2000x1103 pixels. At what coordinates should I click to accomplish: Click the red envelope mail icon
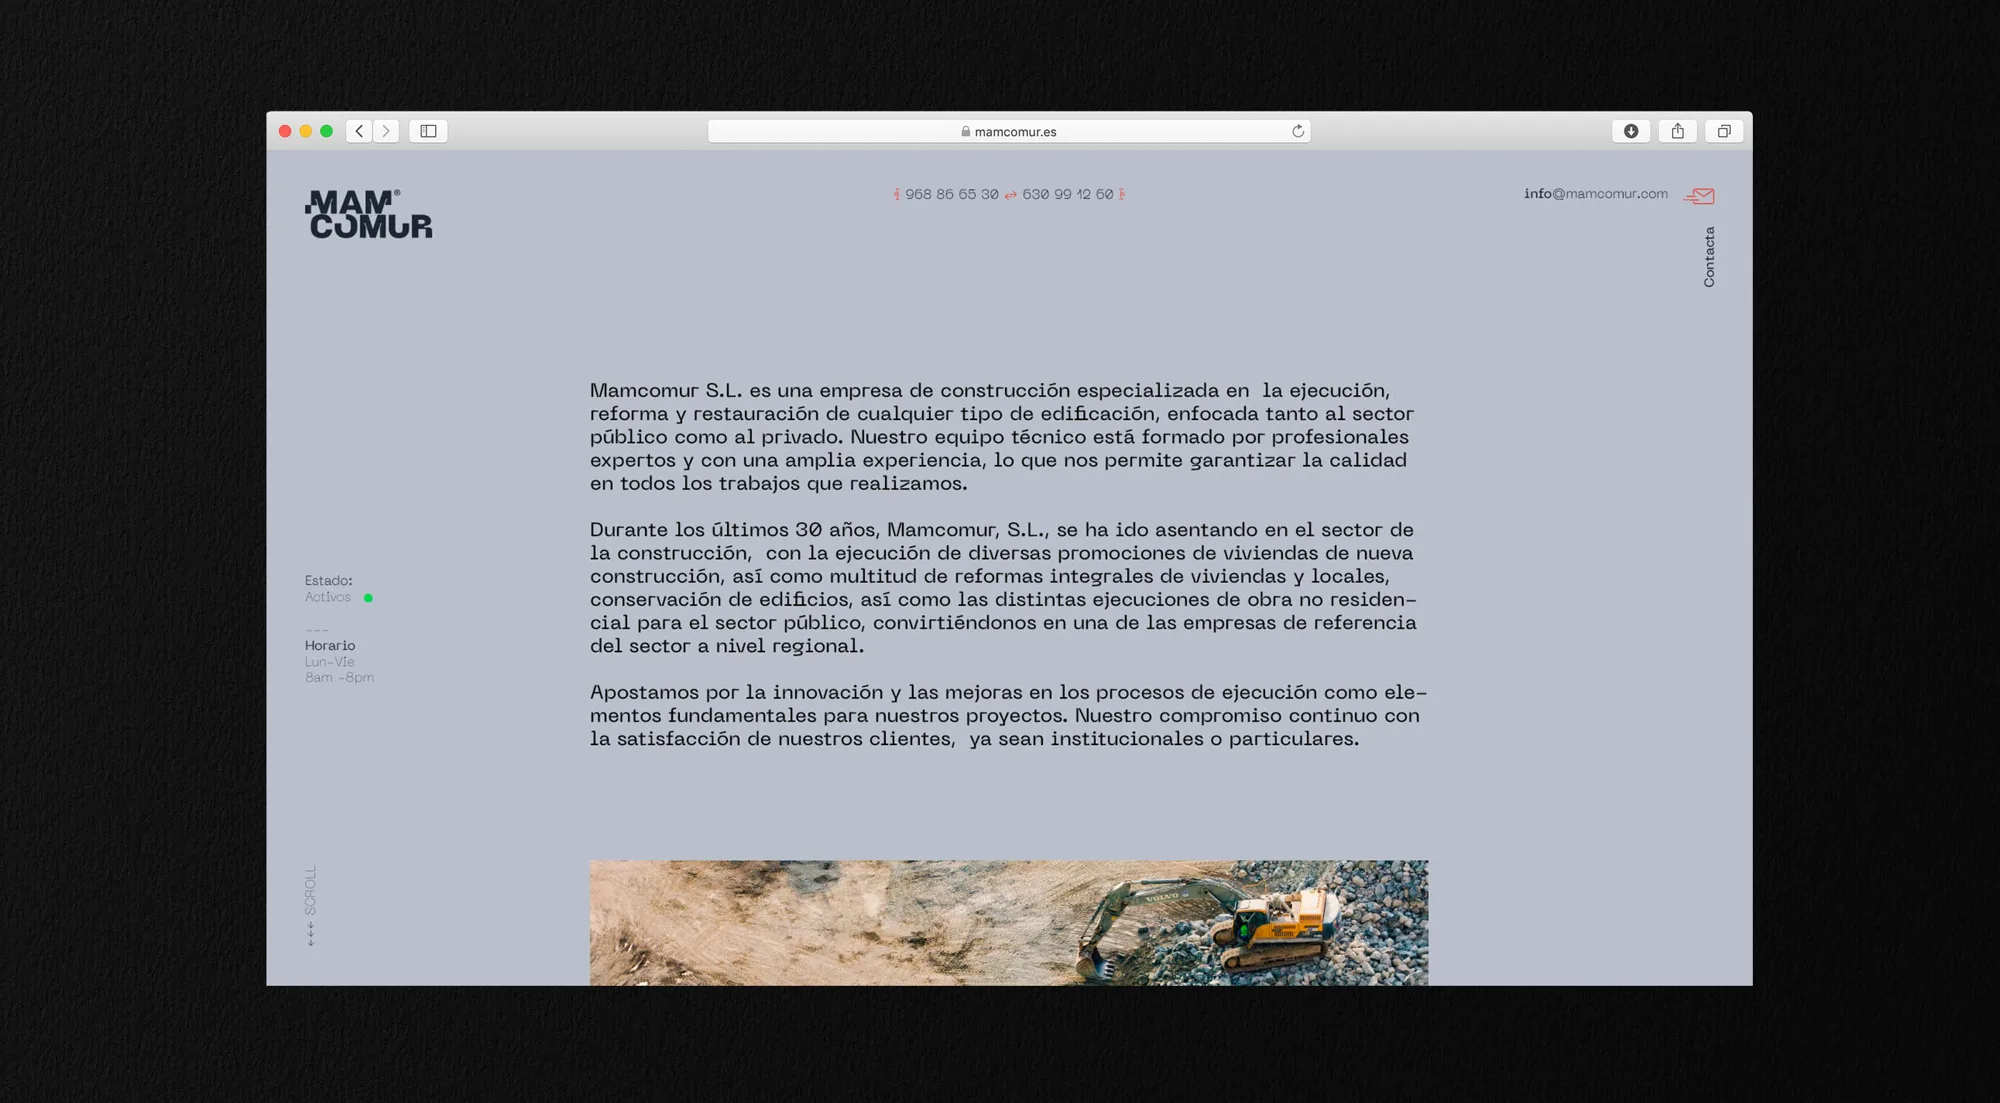tap(1699, 196)
